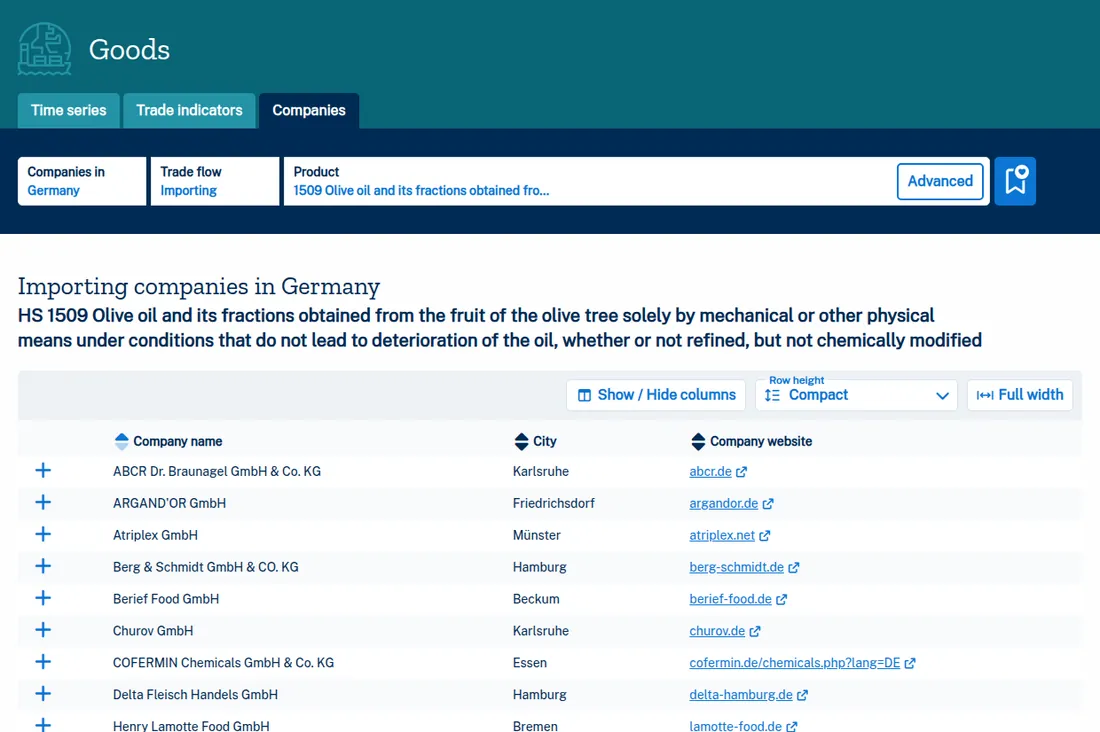The width and height of the screenshot is (1100, 732).
Task: Change the Trade flow Importing selector
Action: tap(215, 181)
